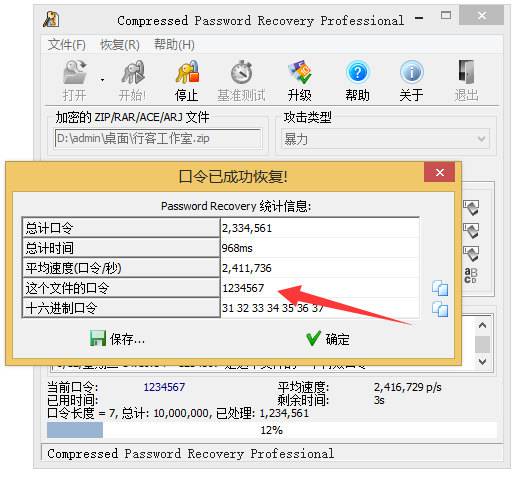Close the password recovered dialog
522x483 pixels.
pos(439,172)
